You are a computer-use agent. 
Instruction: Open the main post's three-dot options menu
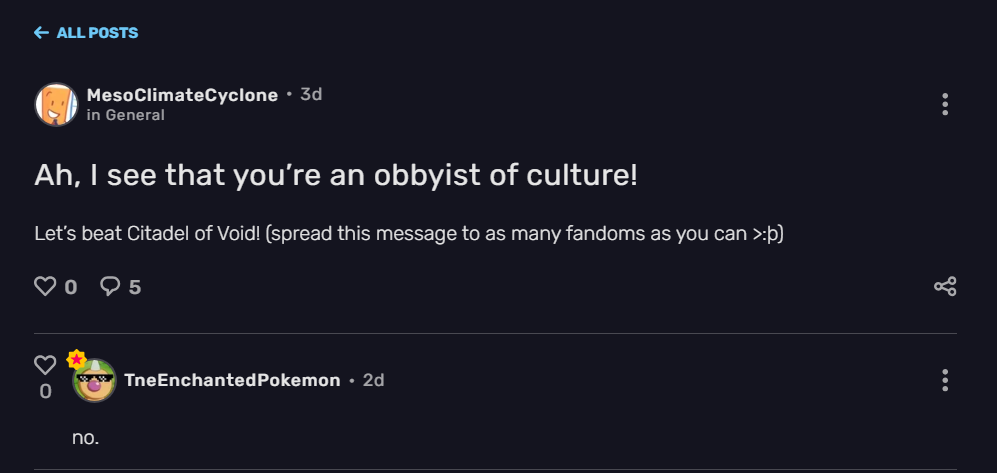pyautogui.click(x=945, y=104)
